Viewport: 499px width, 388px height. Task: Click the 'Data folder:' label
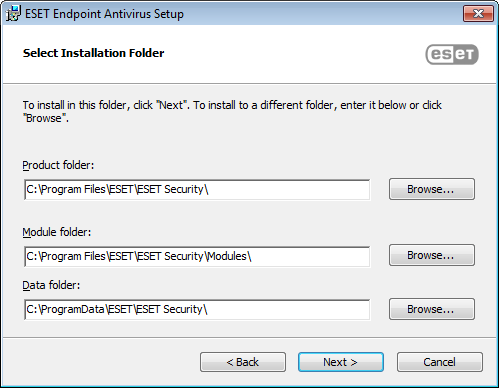(x=51, y=285)
